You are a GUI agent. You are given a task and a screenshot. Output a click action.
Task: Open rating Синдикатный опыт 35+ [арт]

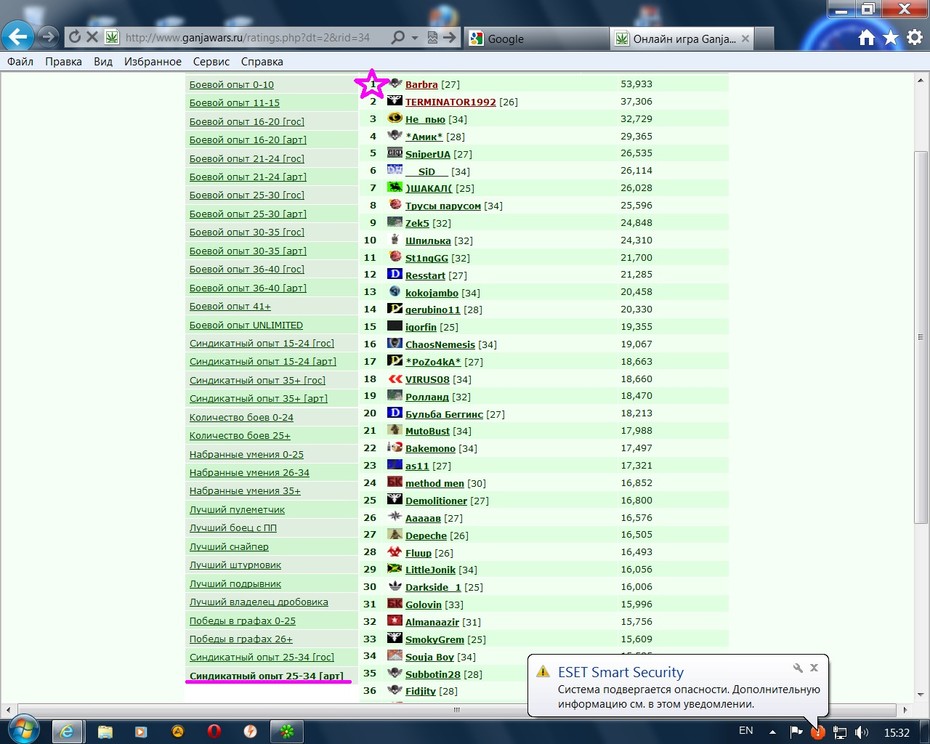(258, 398)
